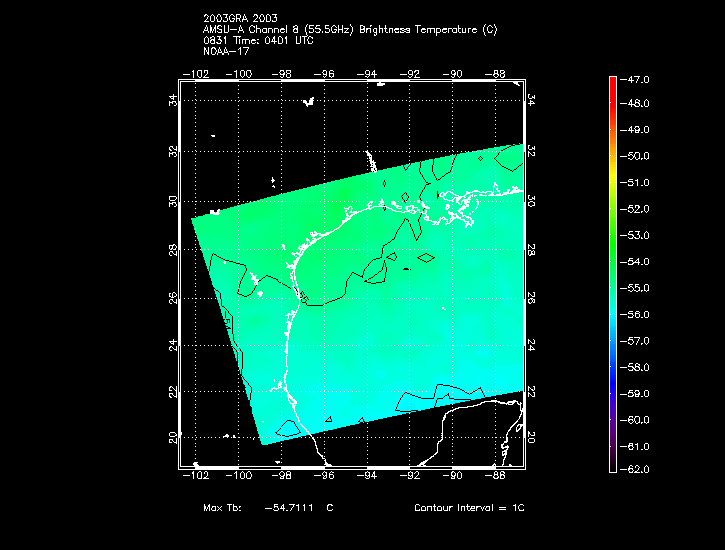Pick the green color bar section near -53.0
This screenshot has width=725, height=550.
pos(612,235)
